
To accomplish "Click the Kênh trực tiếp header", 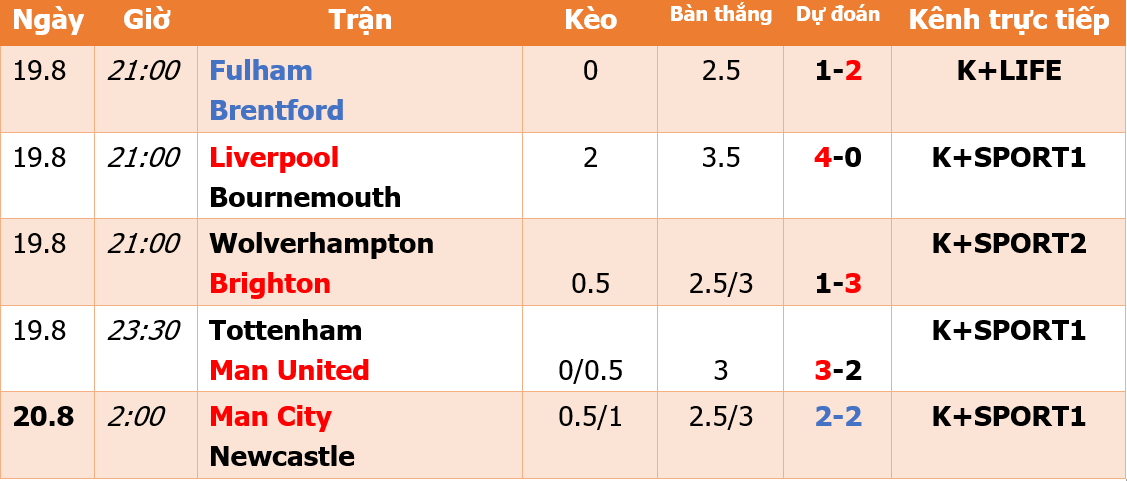I will 1009,21.
